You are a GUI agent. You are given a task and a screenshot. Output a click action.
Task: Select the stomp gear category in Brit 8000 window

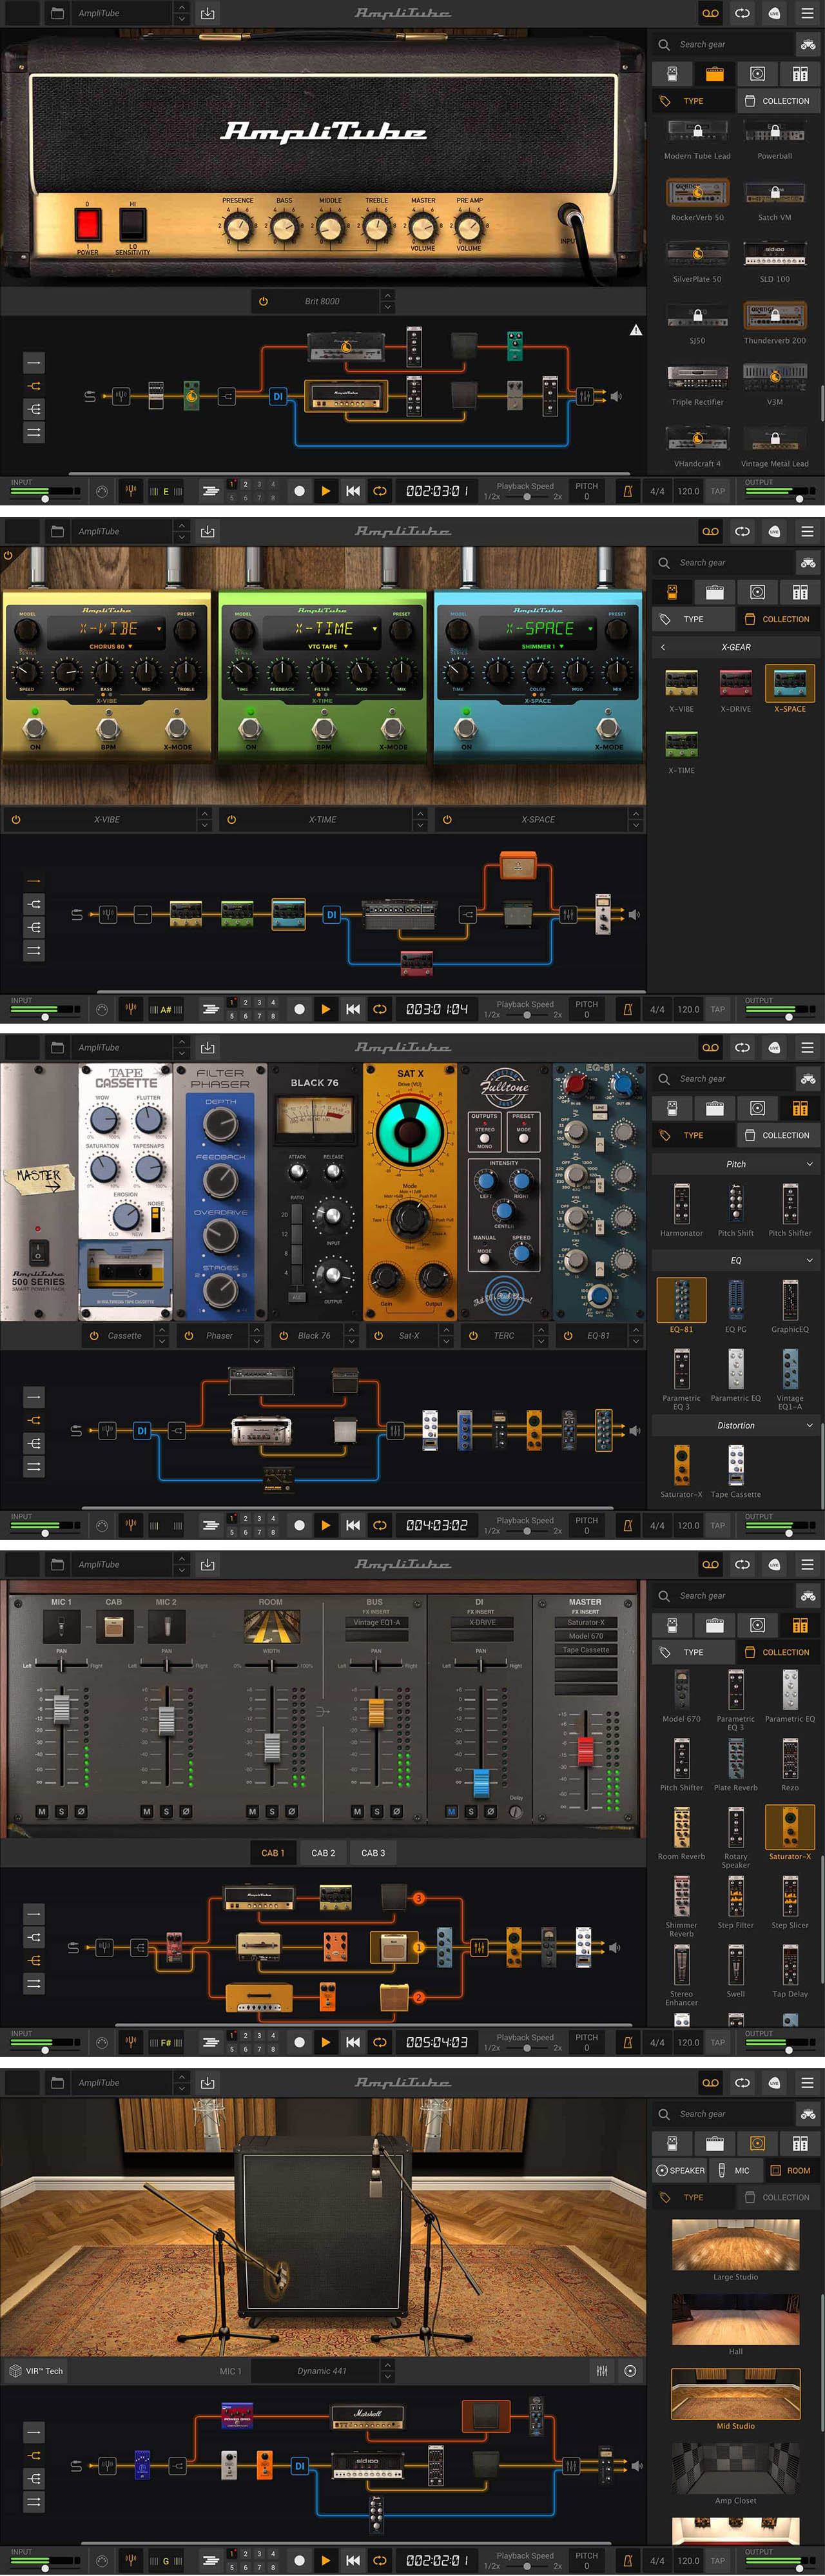click(x=672, y=74)
